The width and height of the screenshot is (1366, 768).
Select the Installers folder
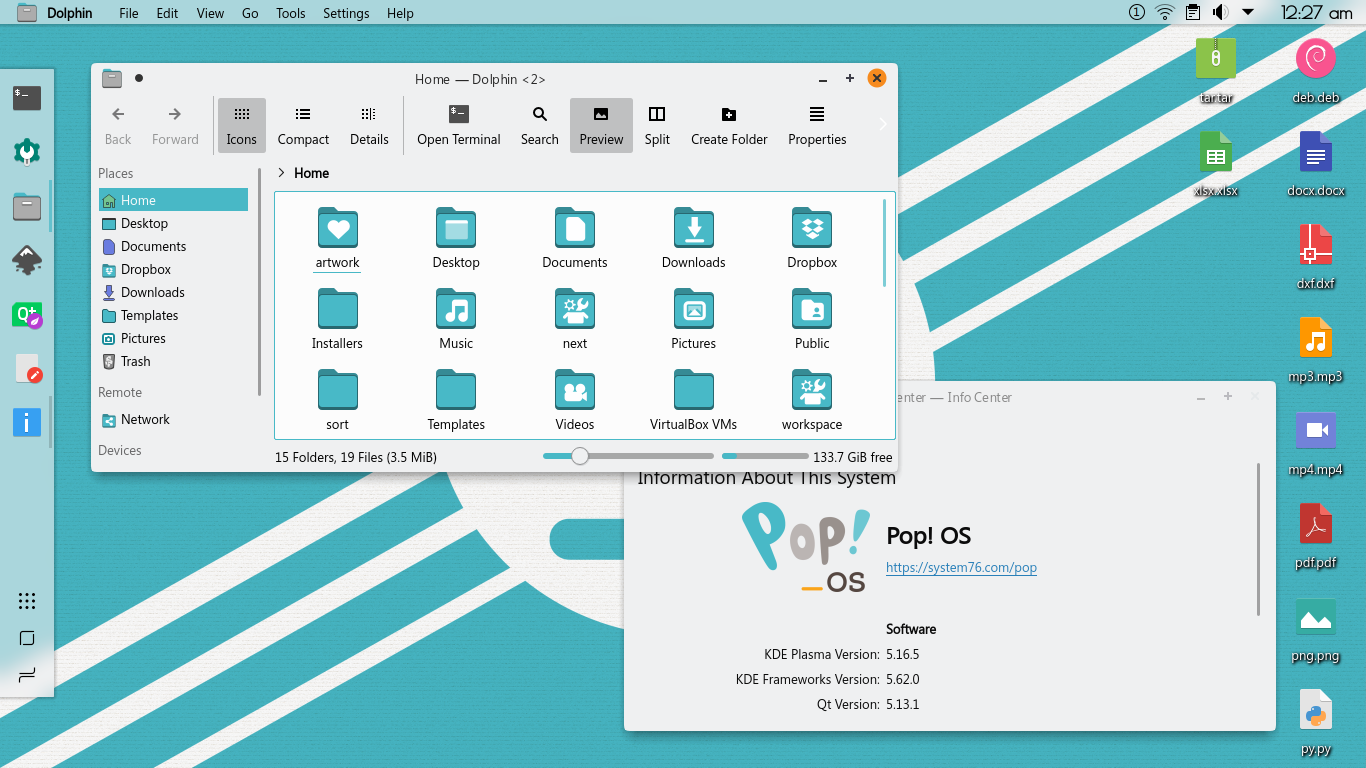338,319
